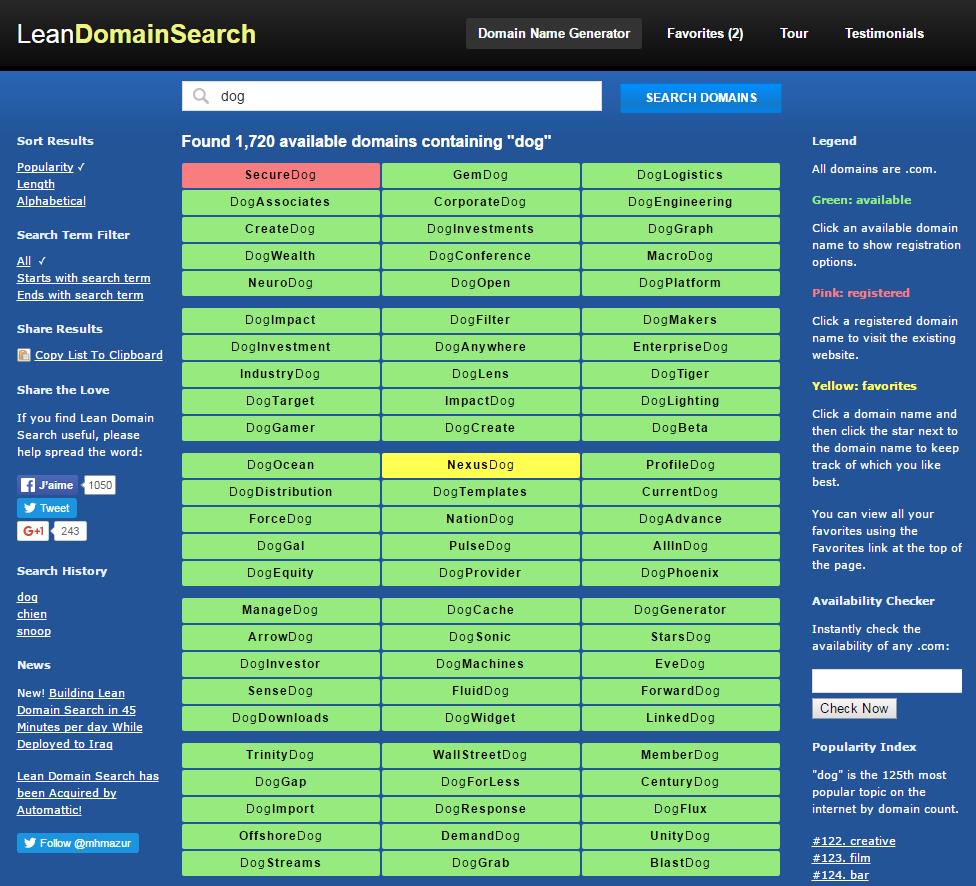Image resolution: width=976 pixels, height=886 pixels.
Task: Sort results Alphabetical
Action: pos(51,201)
